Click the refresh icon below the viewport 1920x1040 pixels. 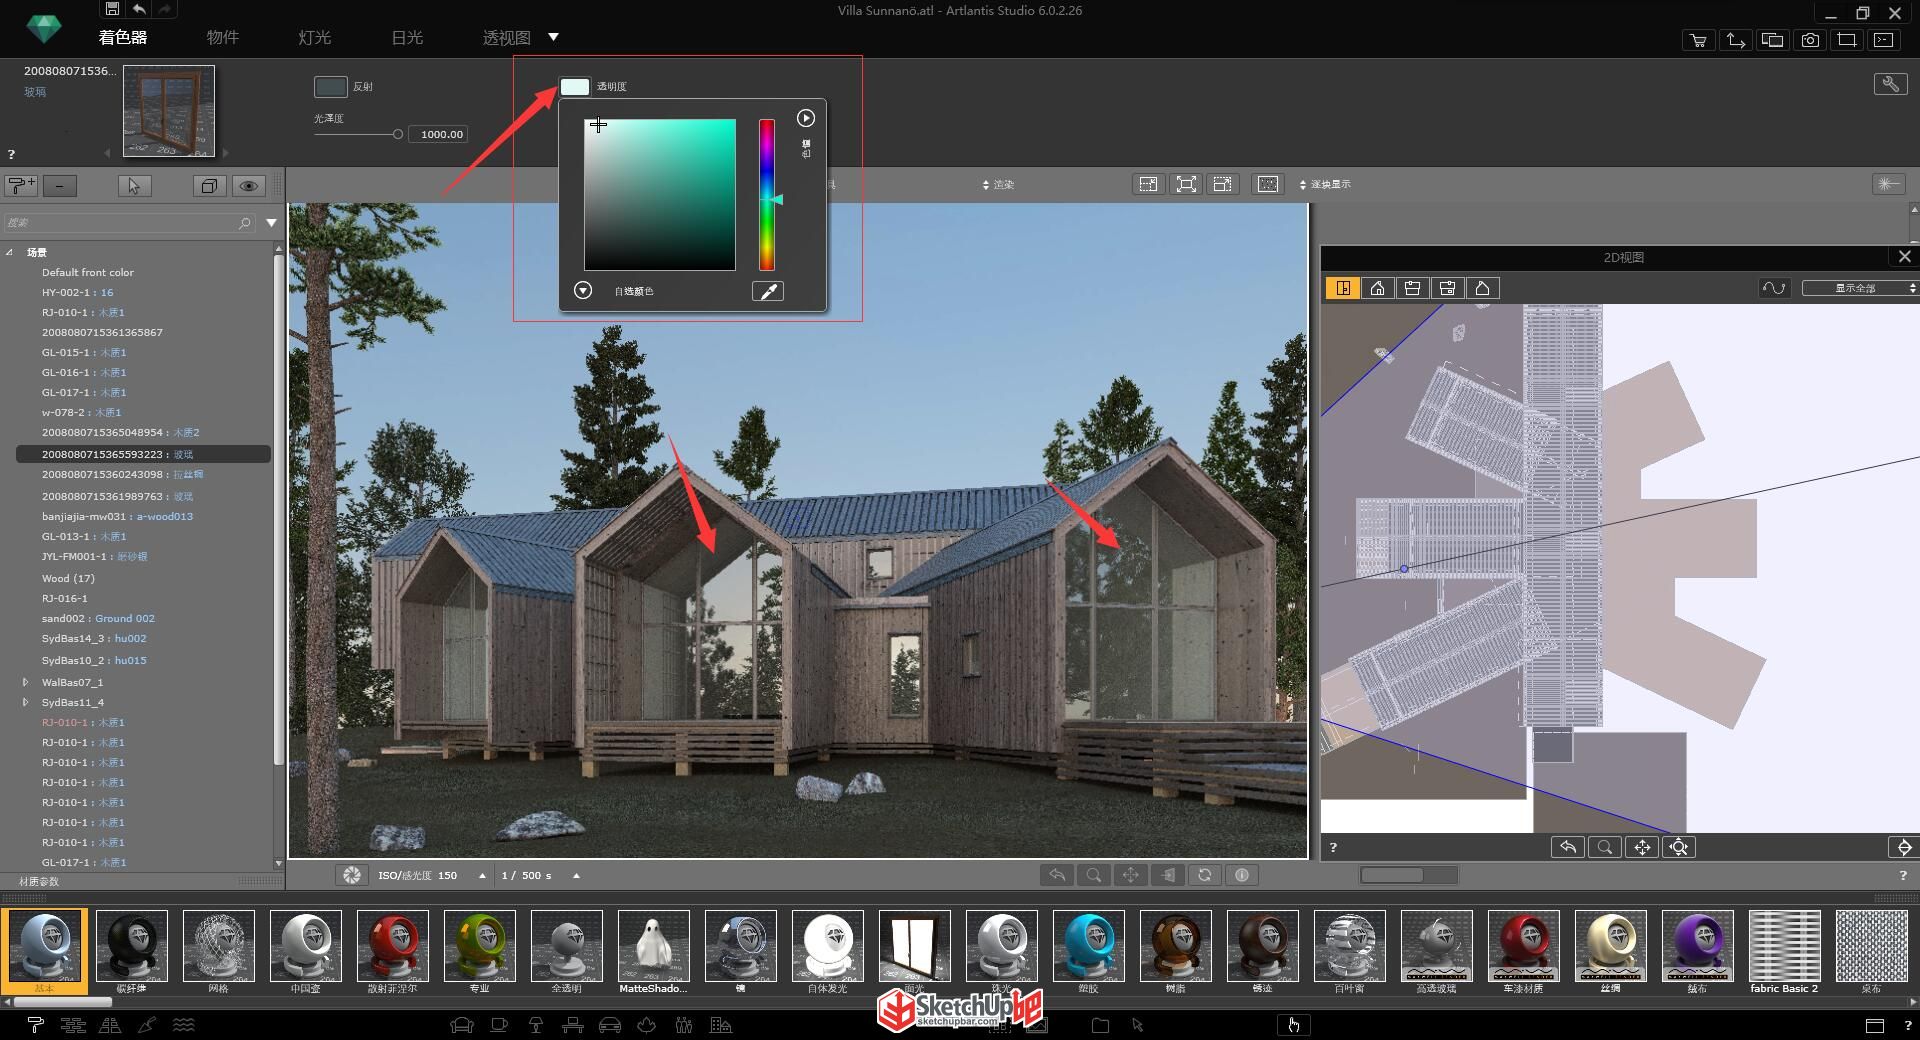[x=1205, y=875]
